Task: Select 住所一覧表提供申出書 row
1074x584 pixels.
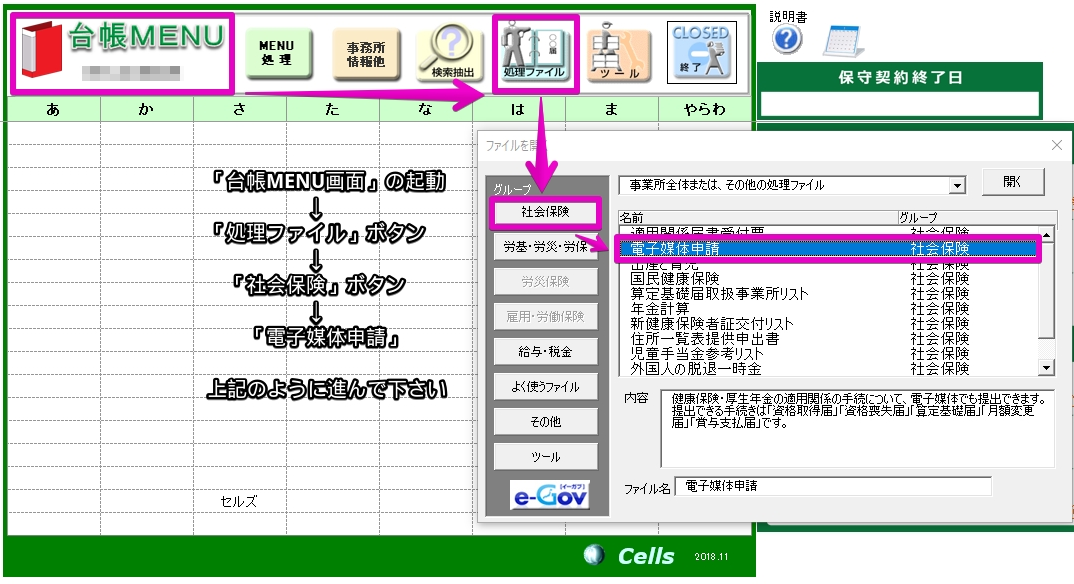Action: coord(827,339)
